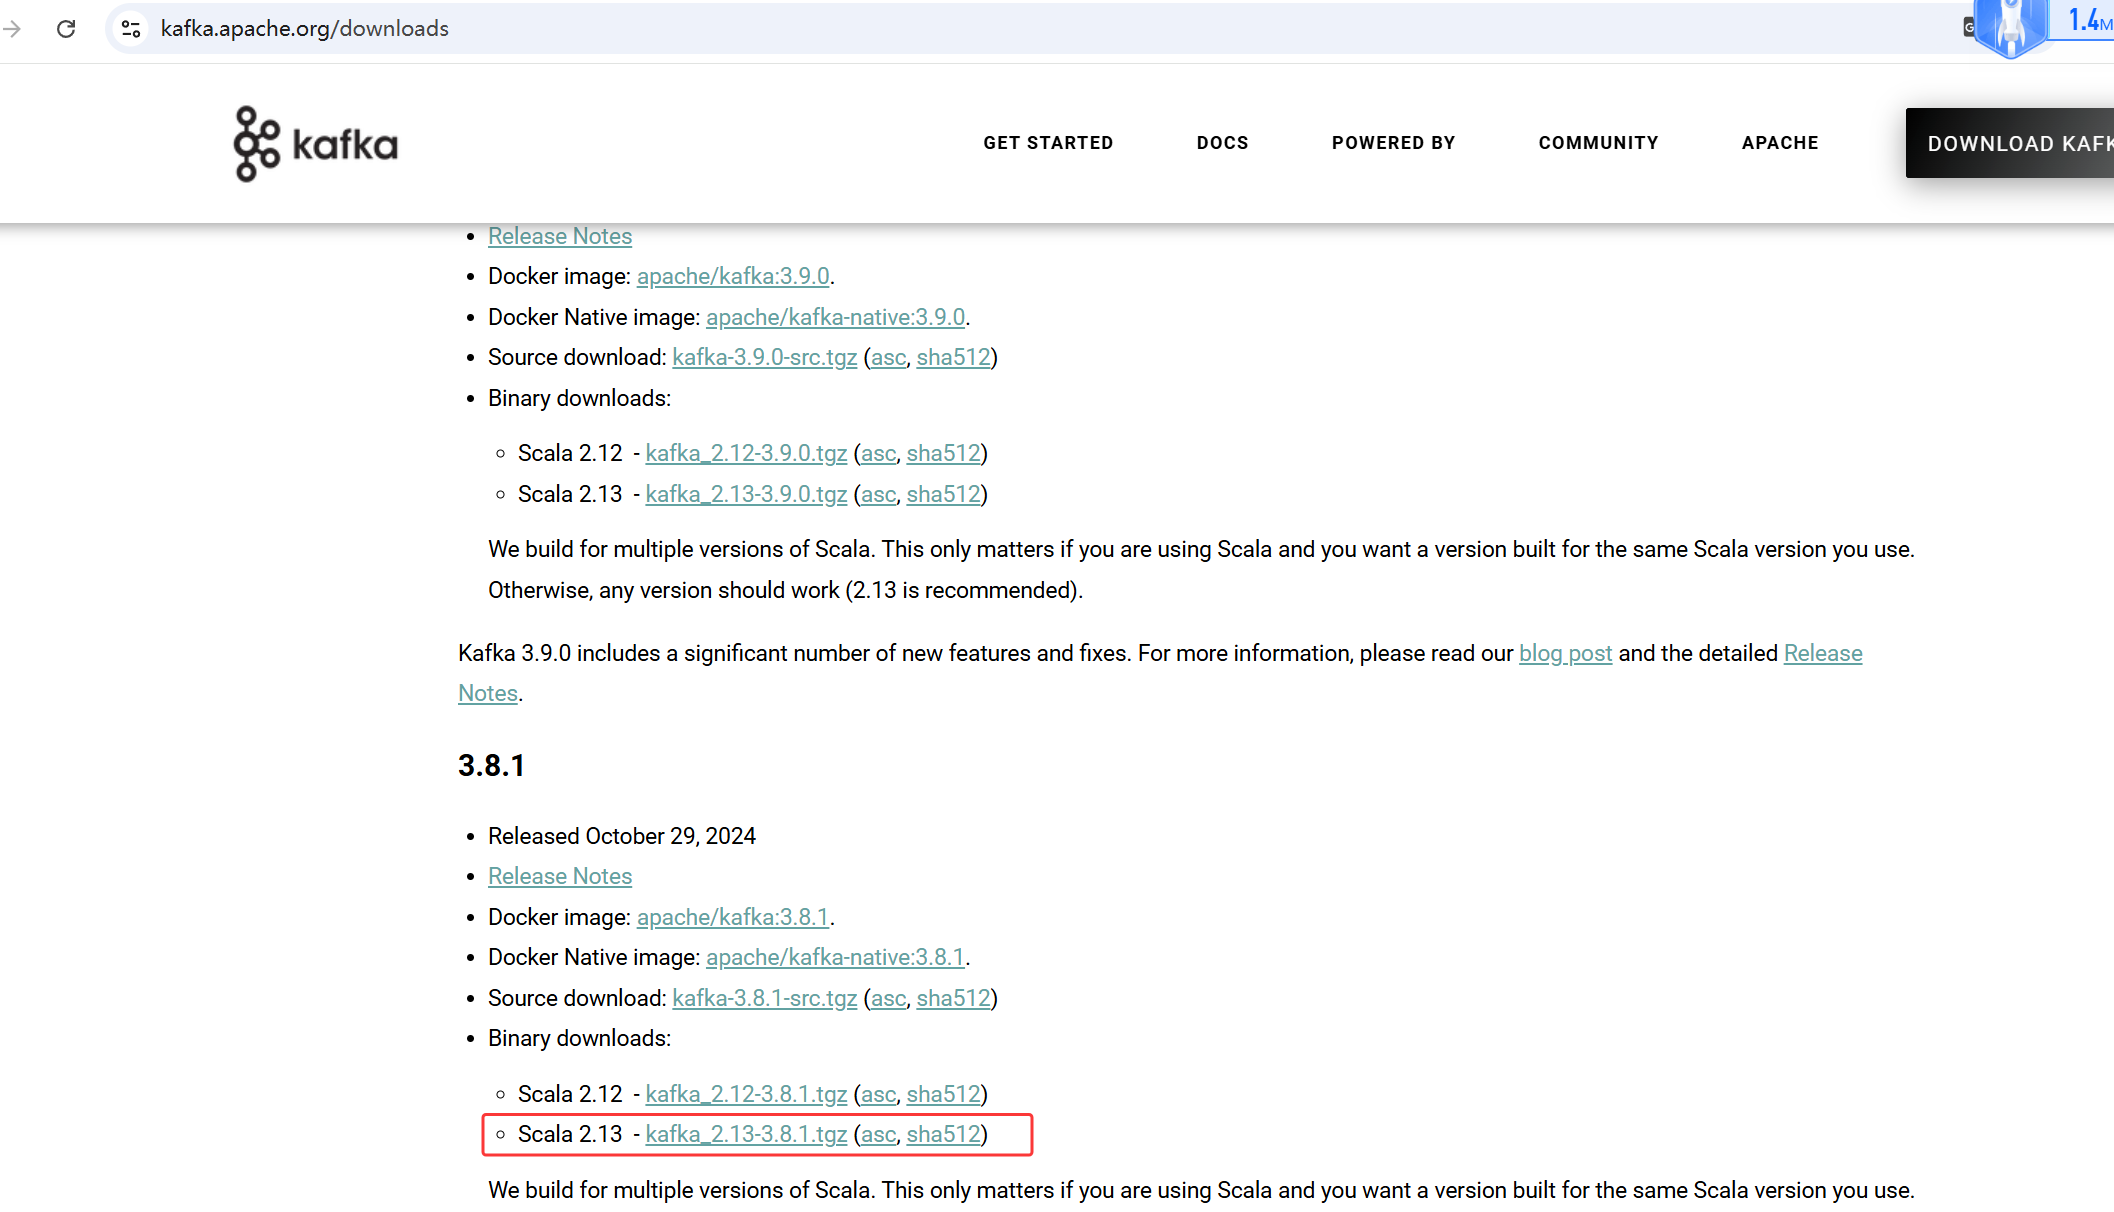Open sha512 checksum for 3.8.1 source
Image resolution: width=2114 pixels, height=1212 pixels.
coord(953,998)
